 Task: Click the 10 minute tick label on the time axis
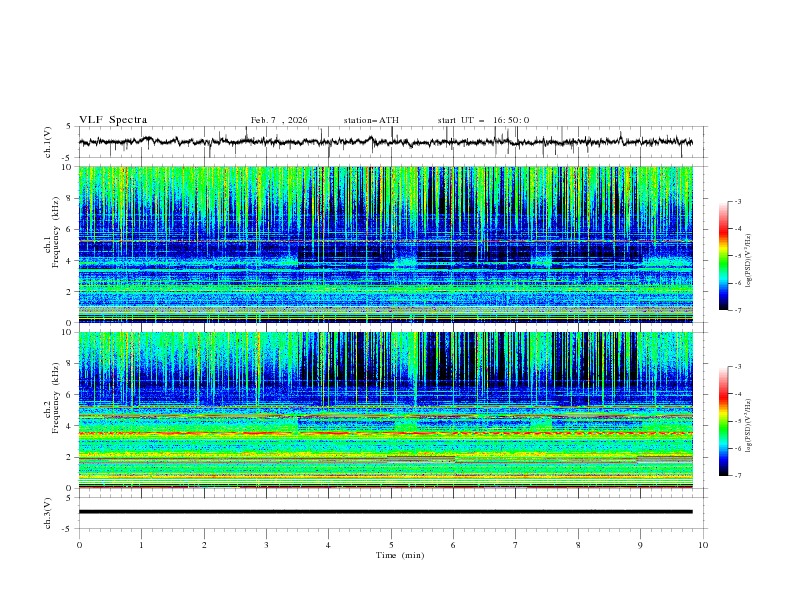702,545
